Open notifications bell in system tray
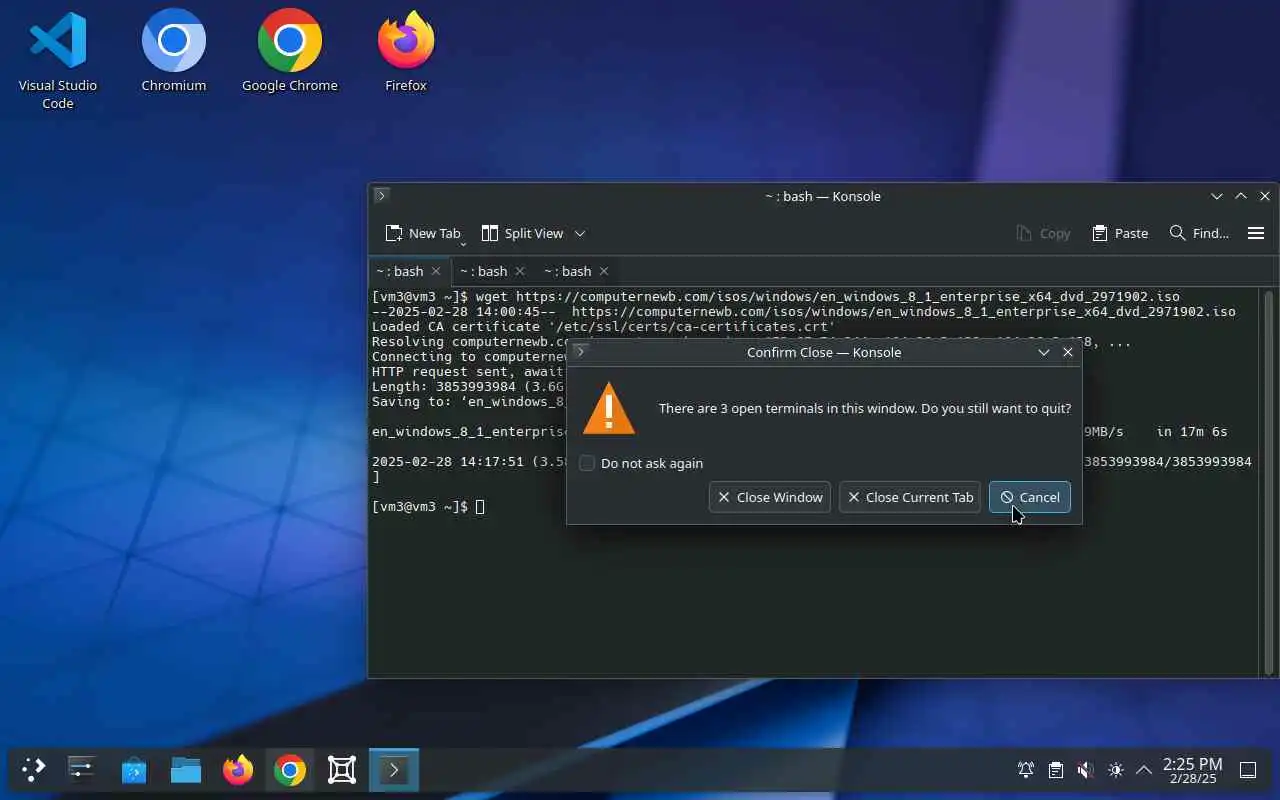 (1026, 770)
